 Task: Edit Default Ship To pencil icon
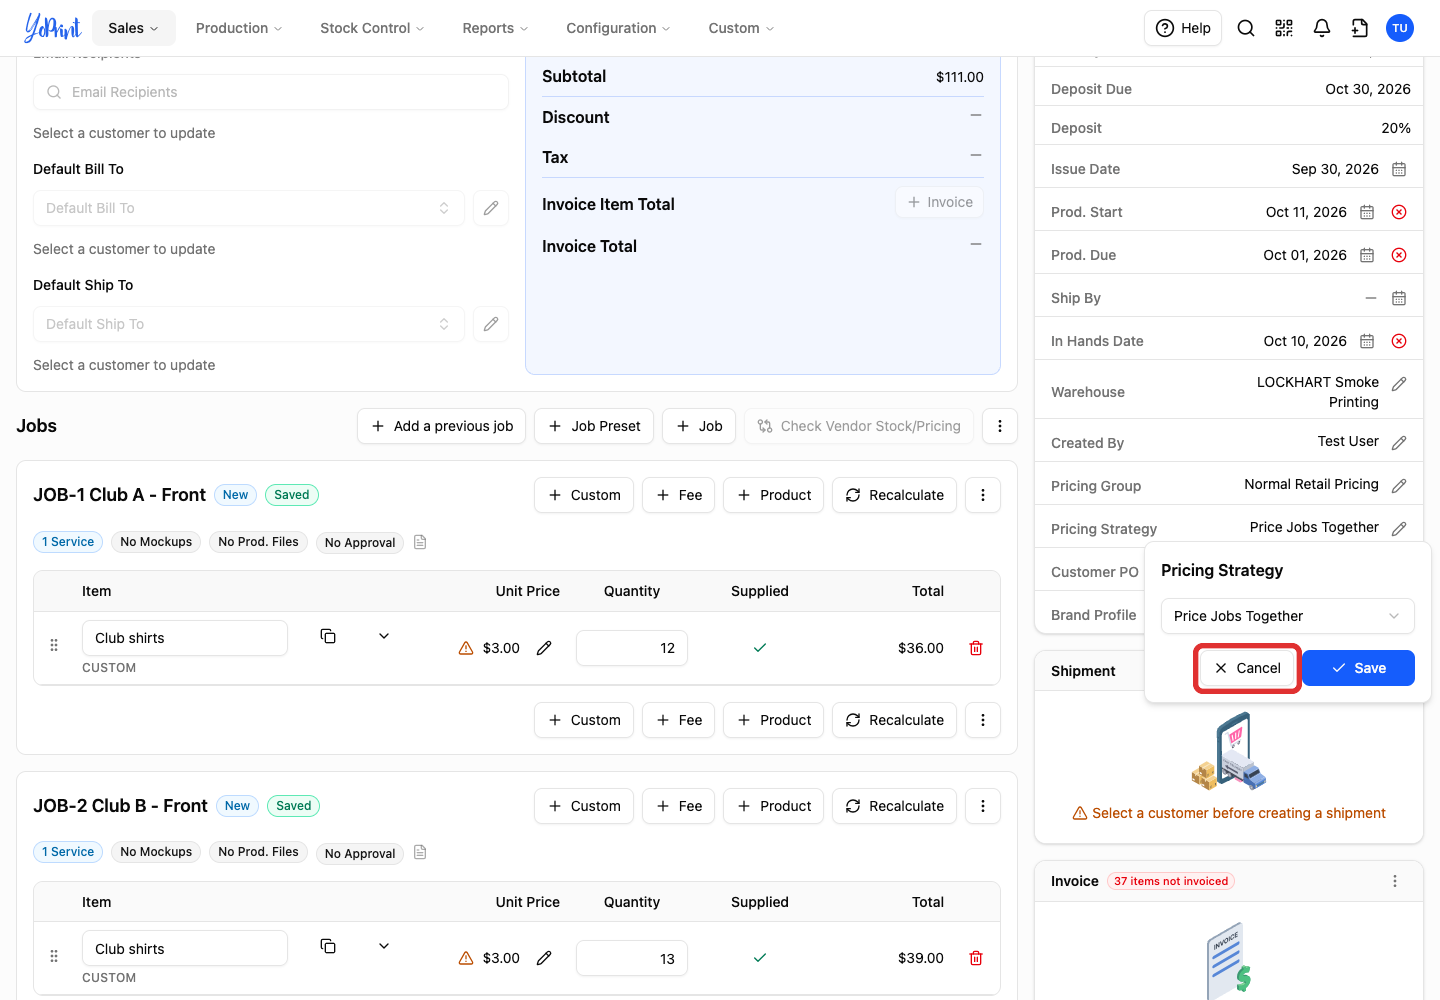click(x=491, y=324)
